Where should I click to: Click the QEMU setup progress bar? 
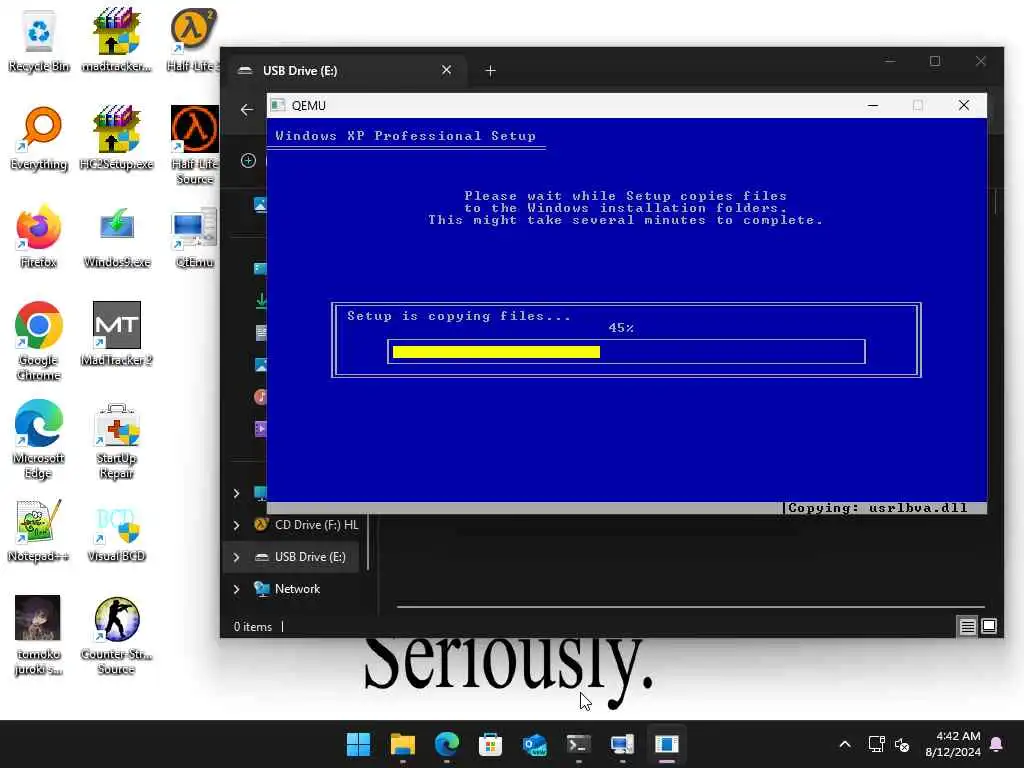pyautogui.click(x=626, y=352)
